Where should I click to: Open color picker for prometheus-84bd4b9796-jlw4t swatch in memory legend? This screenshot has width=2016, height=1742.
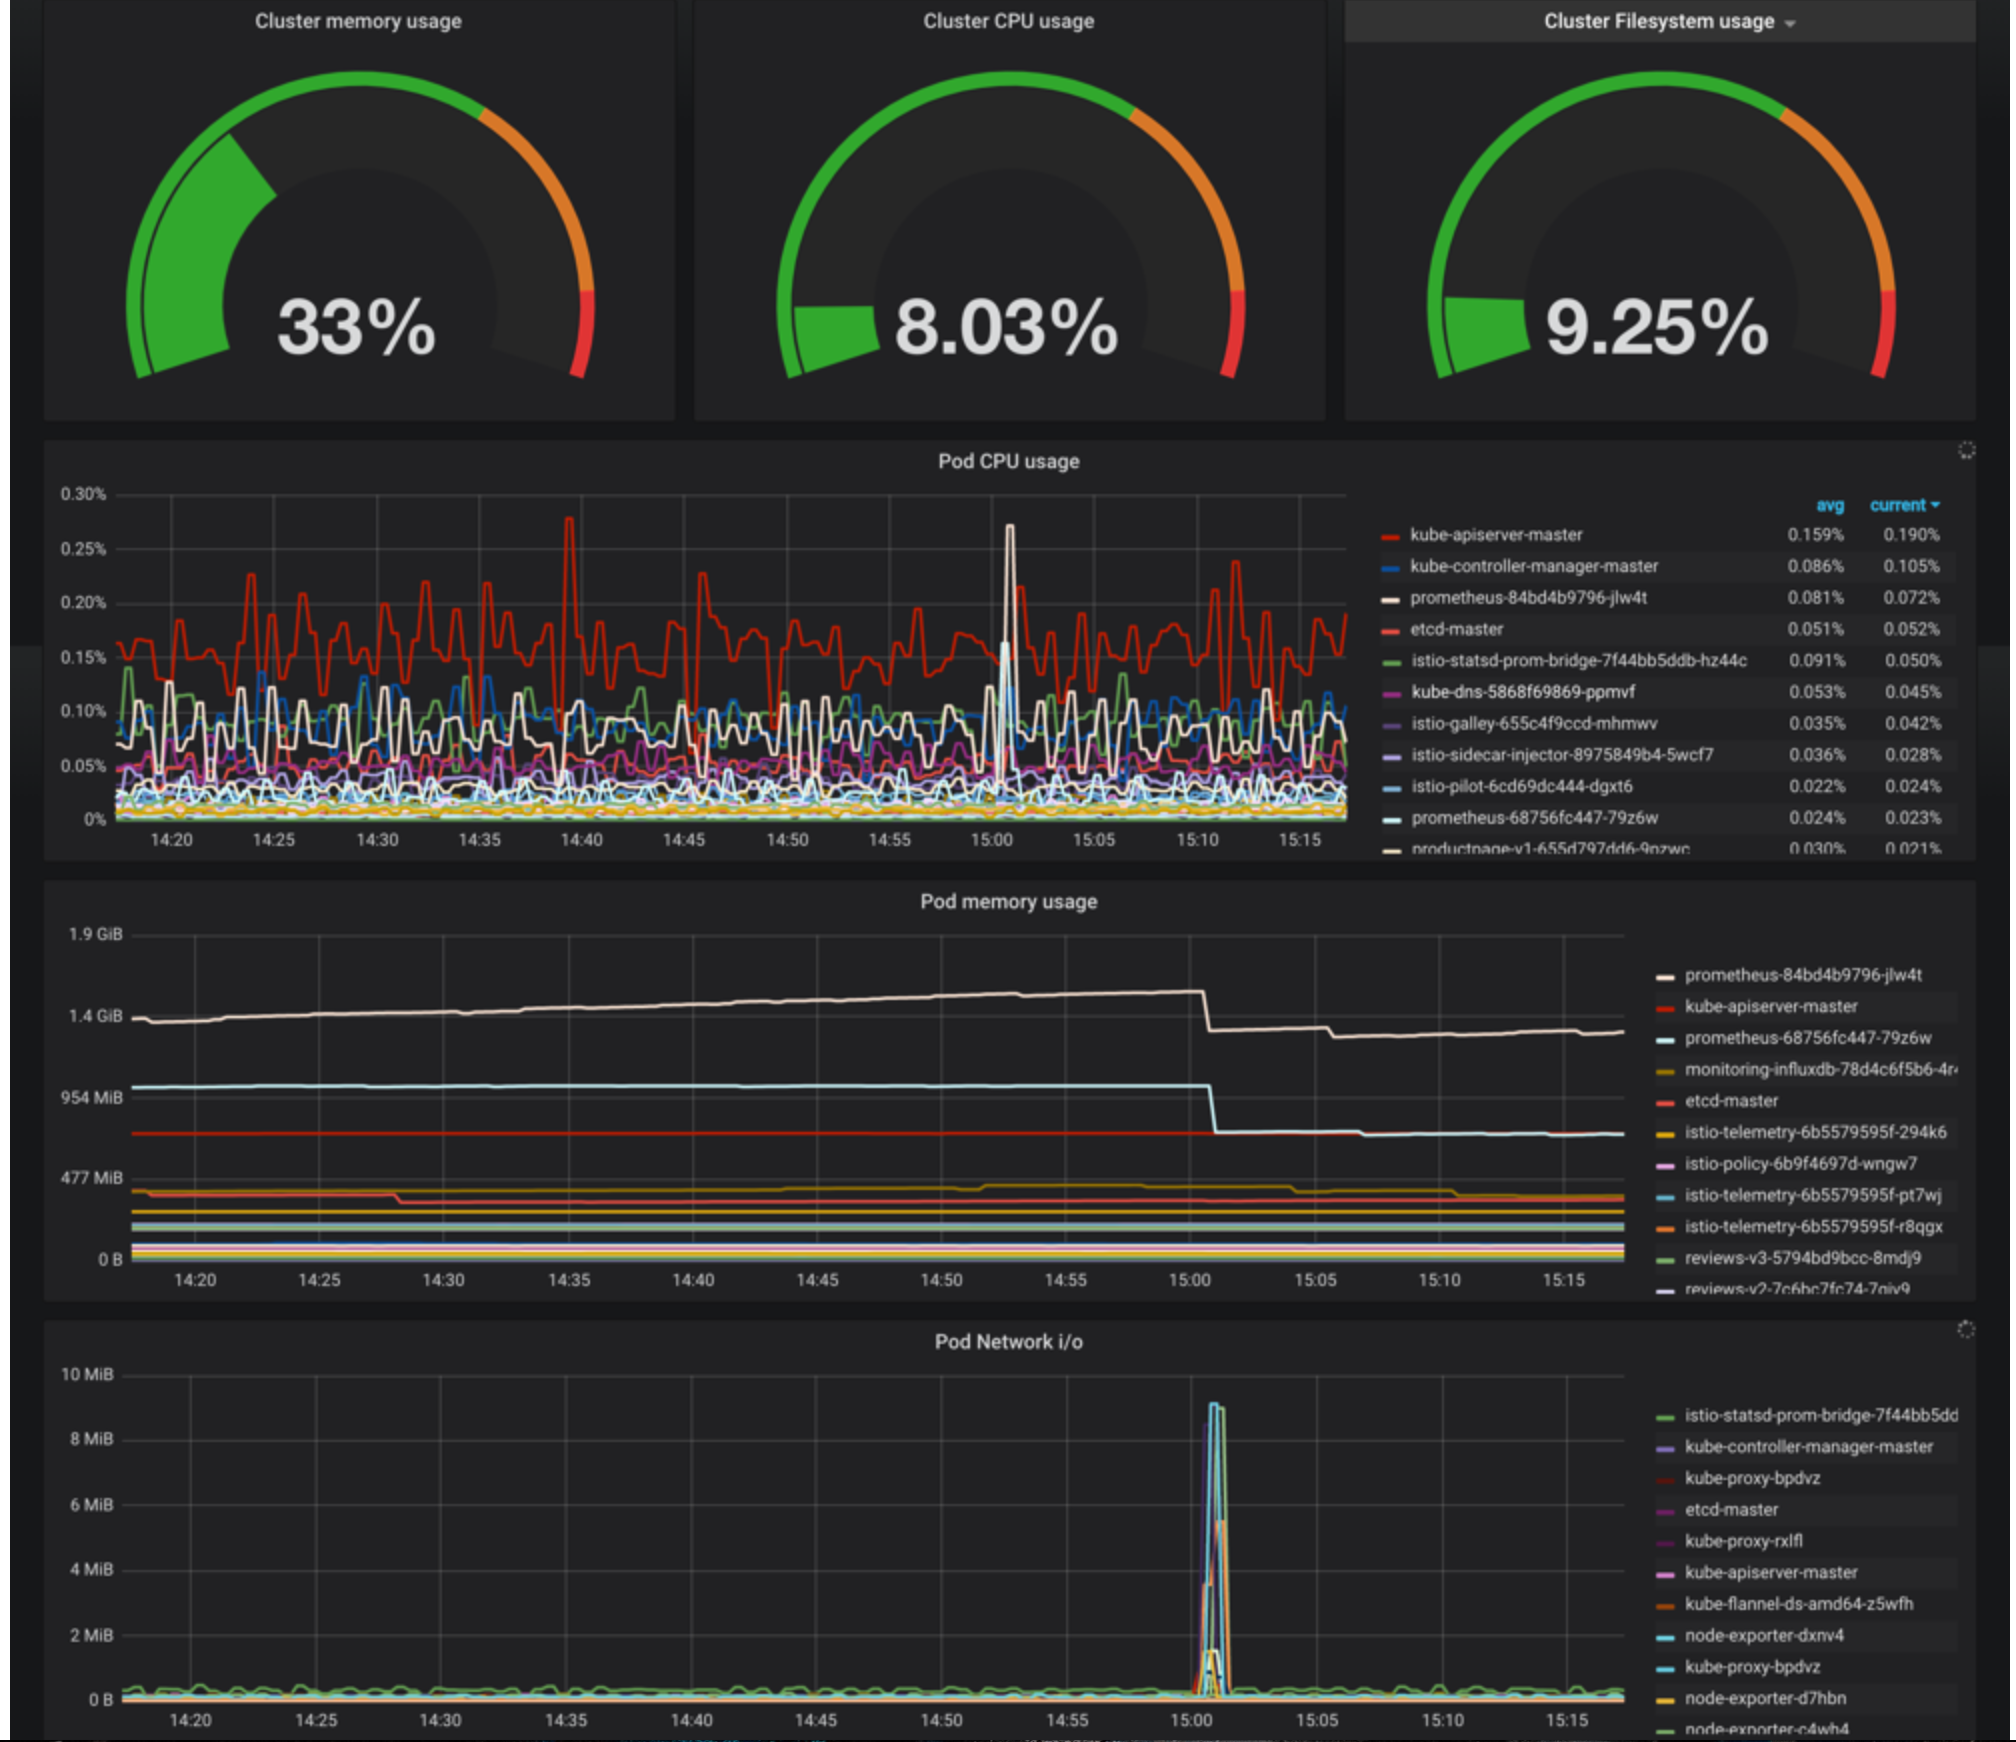point(1665,977)
